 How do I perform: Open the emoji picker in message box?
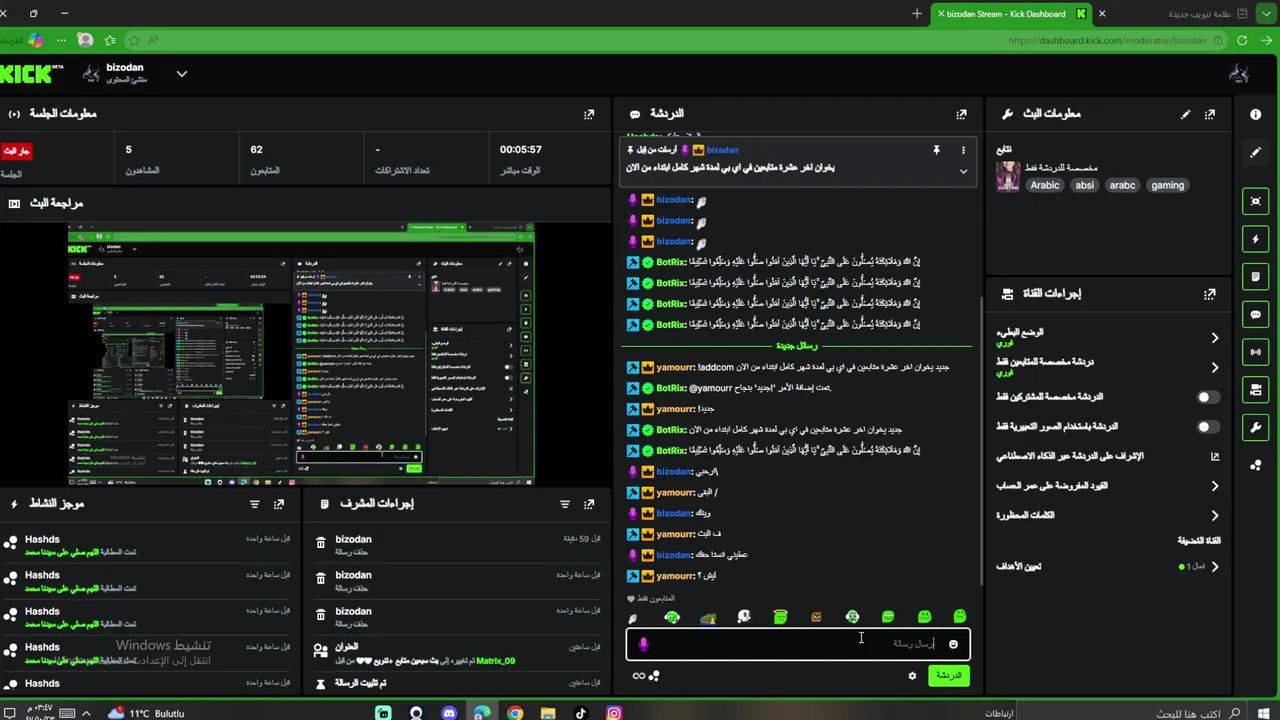coord(953,644)
